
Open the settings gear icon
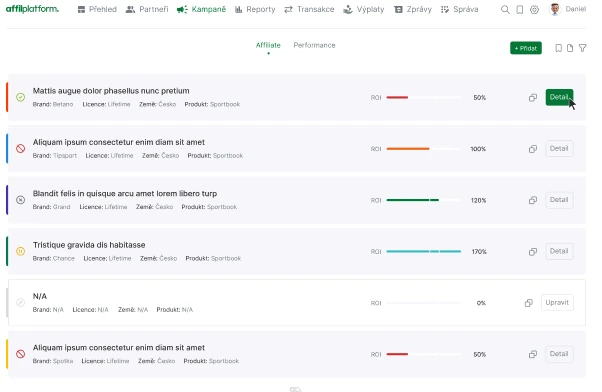534,10
